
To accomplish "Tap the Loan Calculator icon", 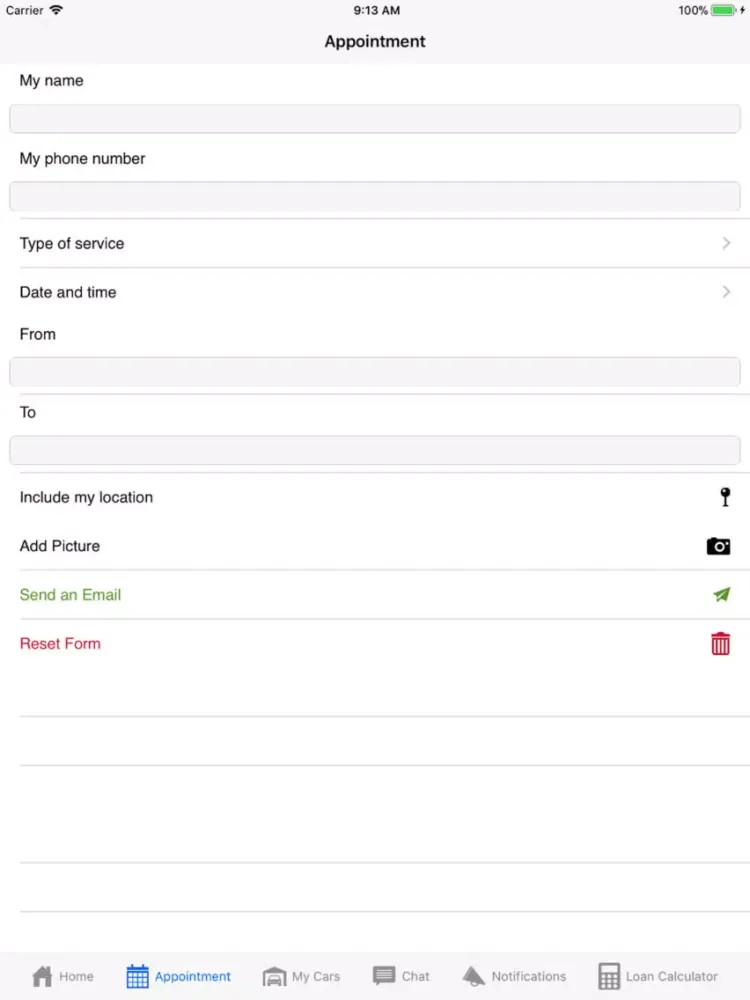I will pos(609,976).
